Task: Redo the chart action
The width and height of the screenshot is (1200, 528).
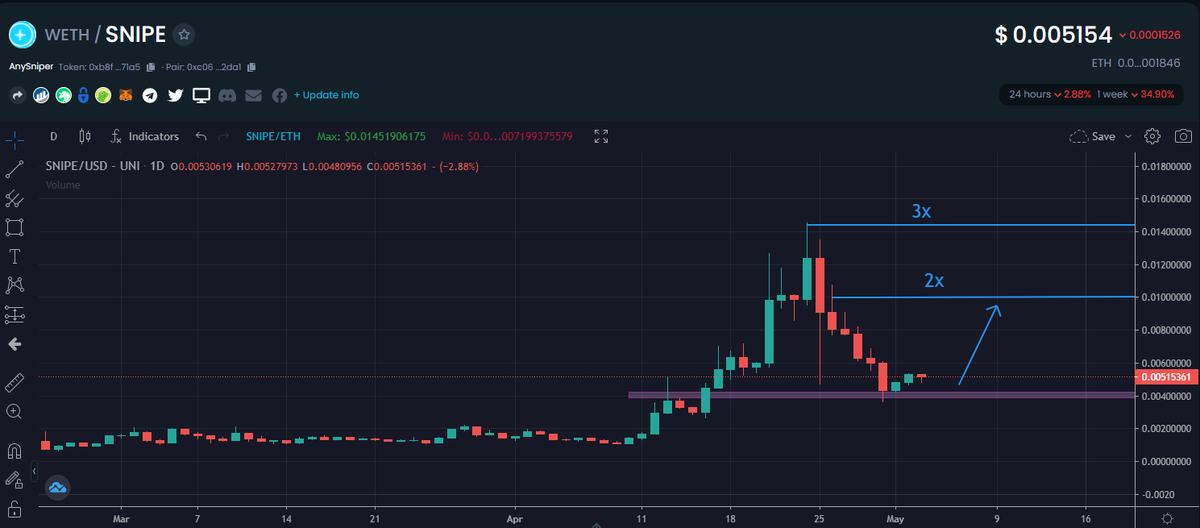Action: coord(223,136)
